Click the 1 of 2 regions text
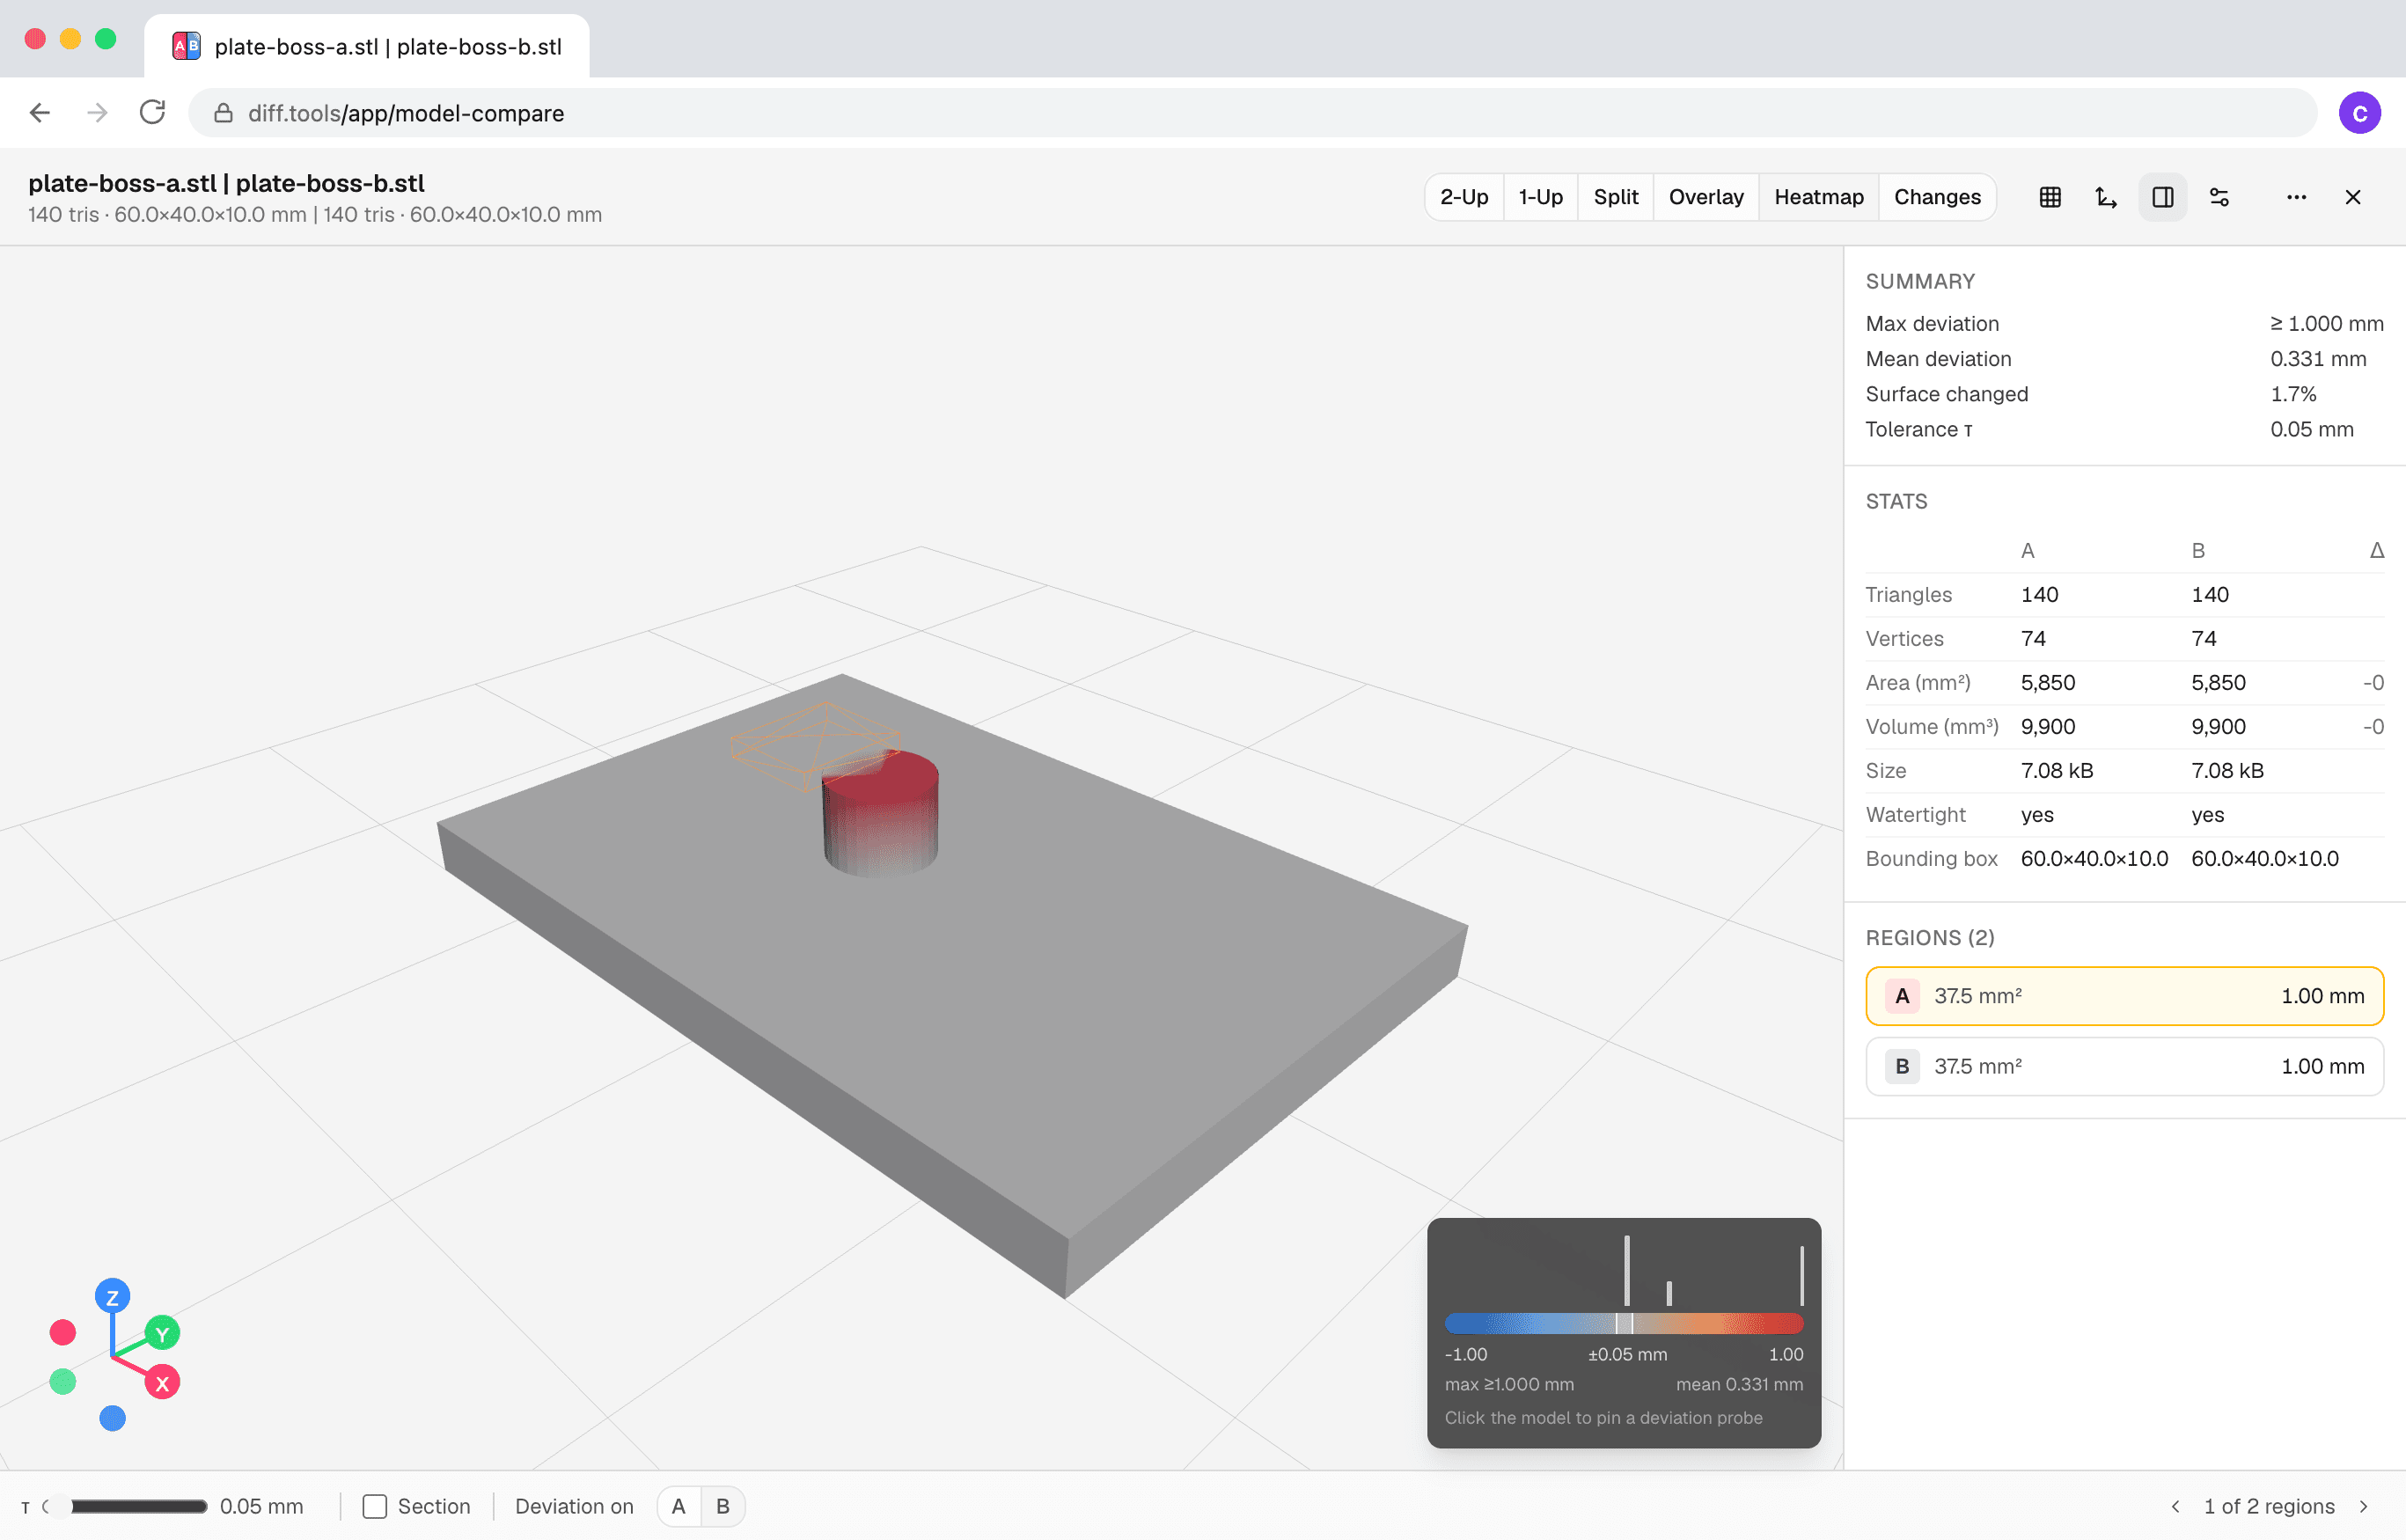 pyautogui.click(x=2269, y=1506)
